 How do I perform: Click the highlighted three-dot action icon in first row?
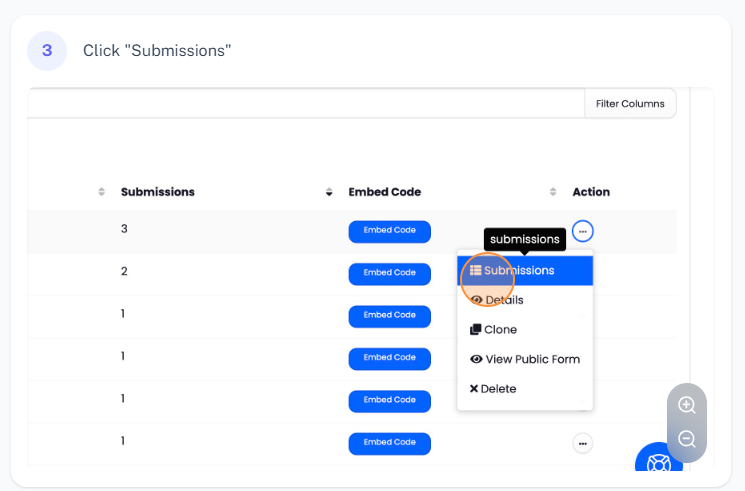[583, 231]
